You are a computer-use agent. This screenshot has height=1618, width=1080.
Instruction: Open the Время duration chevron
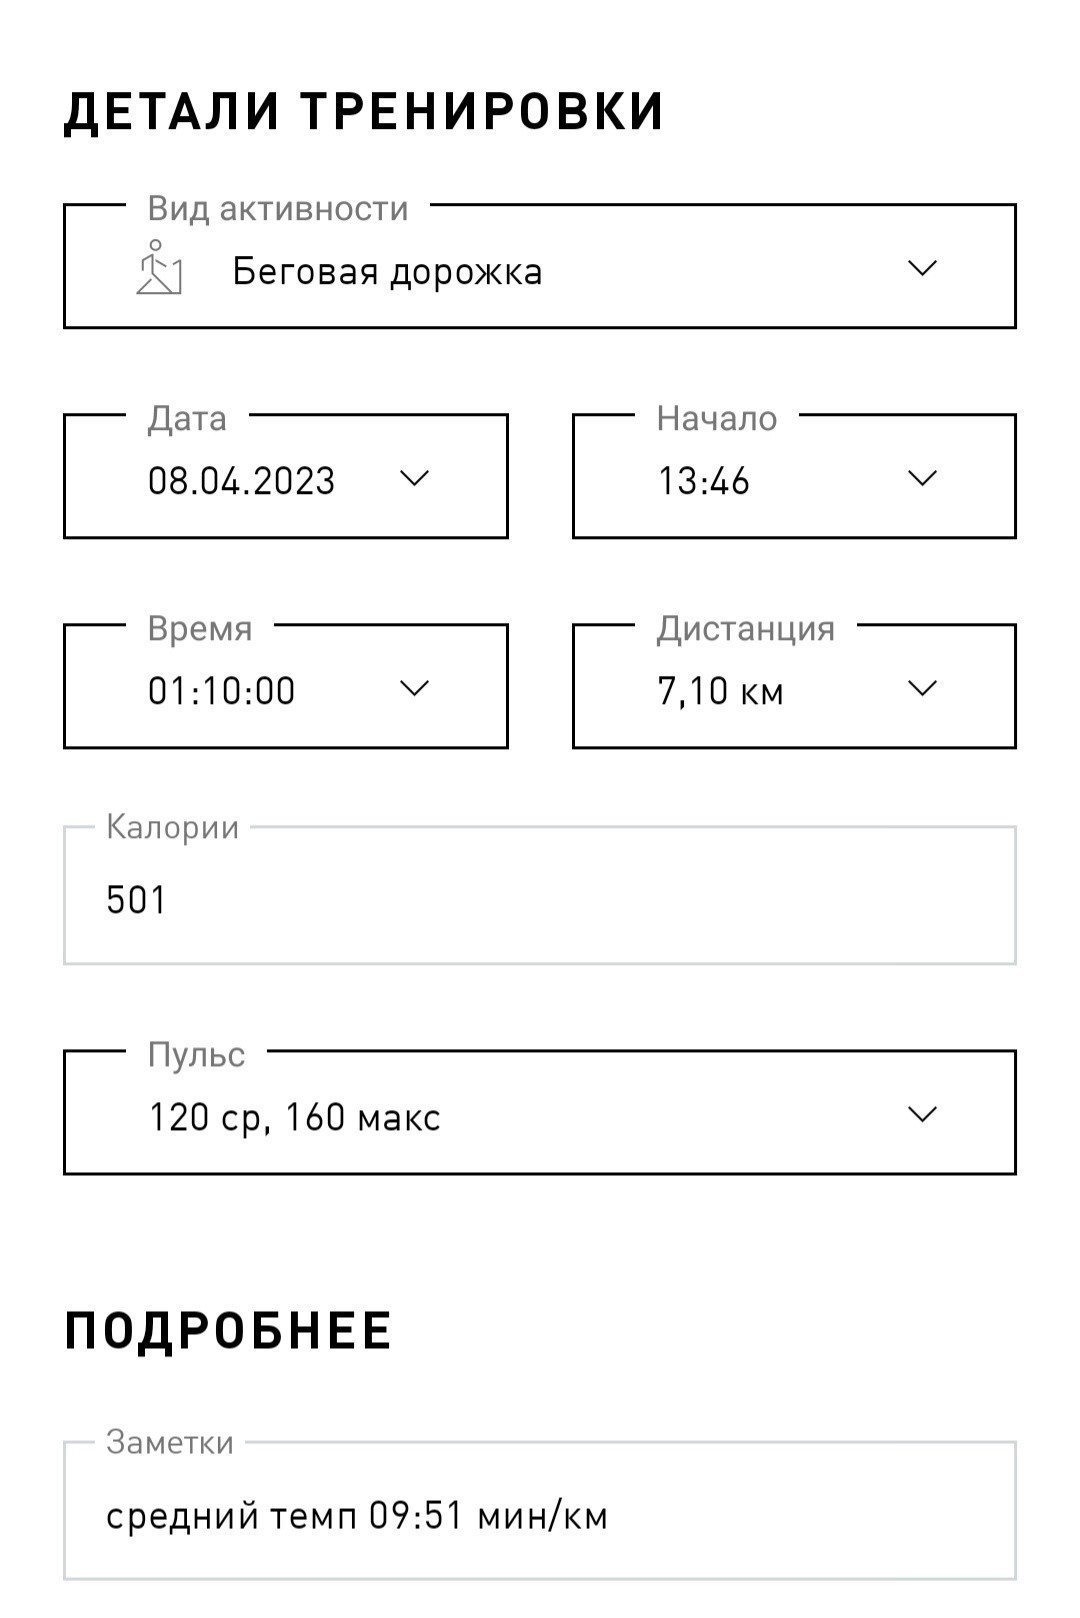coord(414,688)
